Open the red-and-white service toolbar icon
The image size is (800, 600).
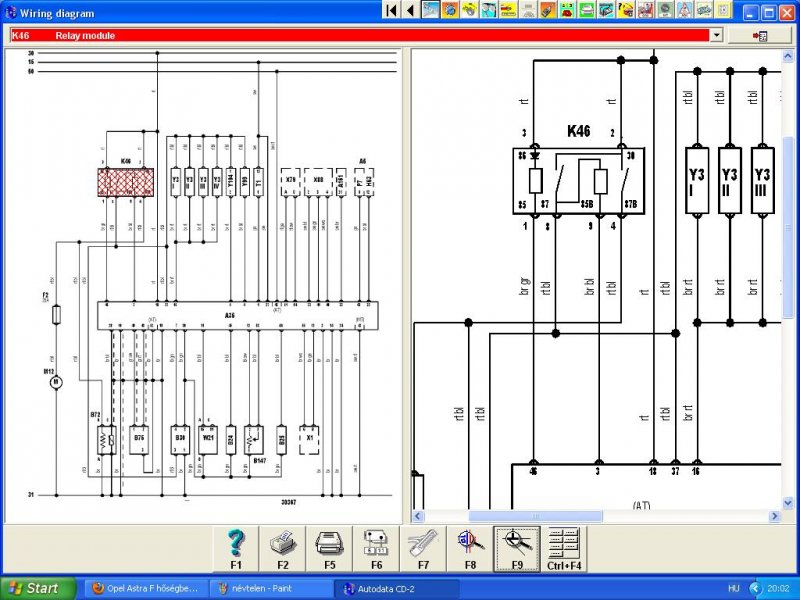645,10
